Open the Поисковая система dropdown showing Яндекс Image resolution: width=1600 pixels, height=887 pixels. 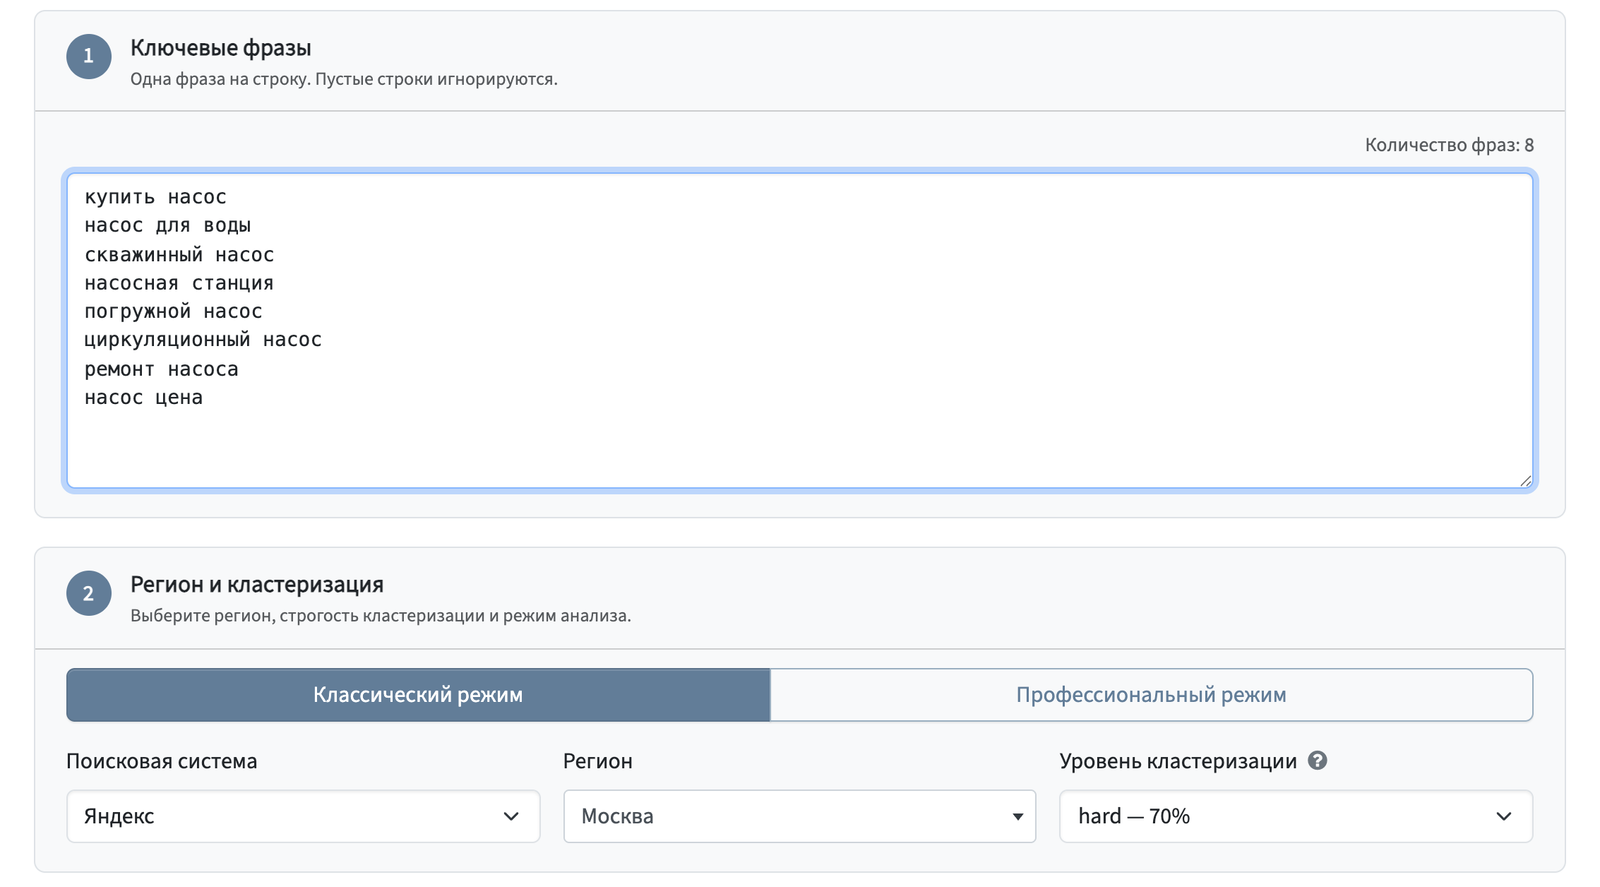pos(303,816)
